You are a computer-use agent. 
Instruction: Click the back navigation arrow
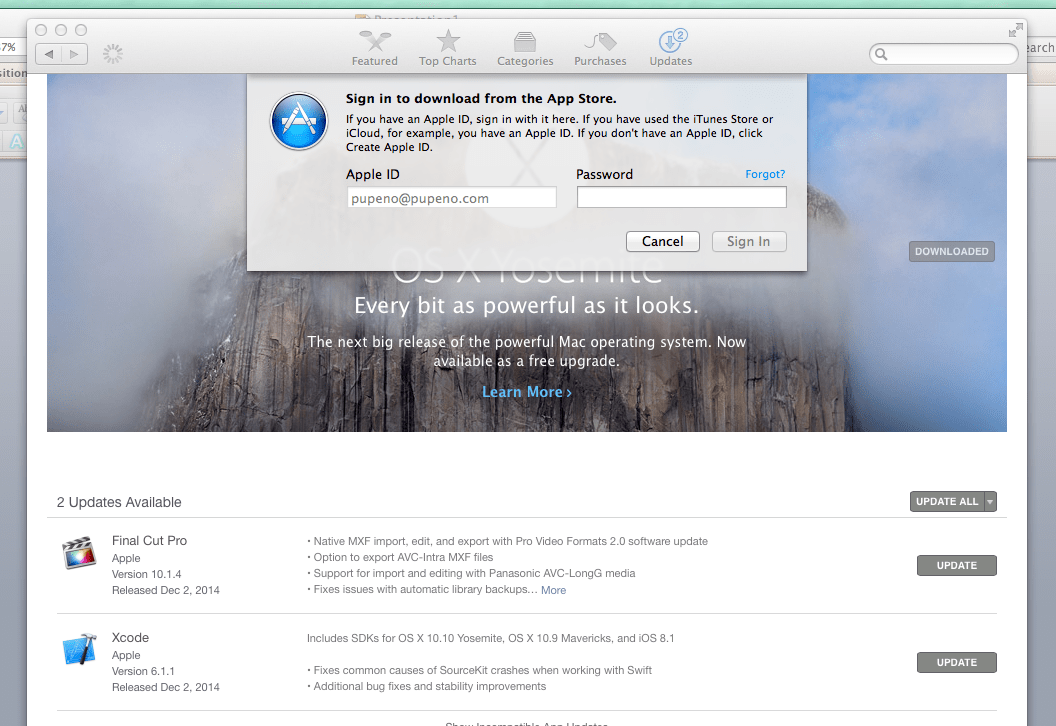(48, 54)
